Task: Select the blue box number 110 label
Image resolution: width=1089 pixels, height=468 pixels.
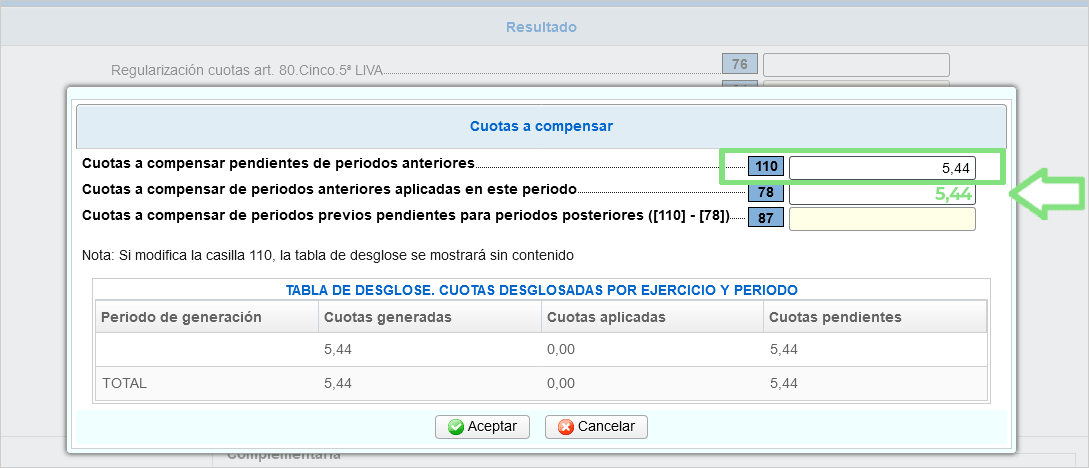Action: 766,168
